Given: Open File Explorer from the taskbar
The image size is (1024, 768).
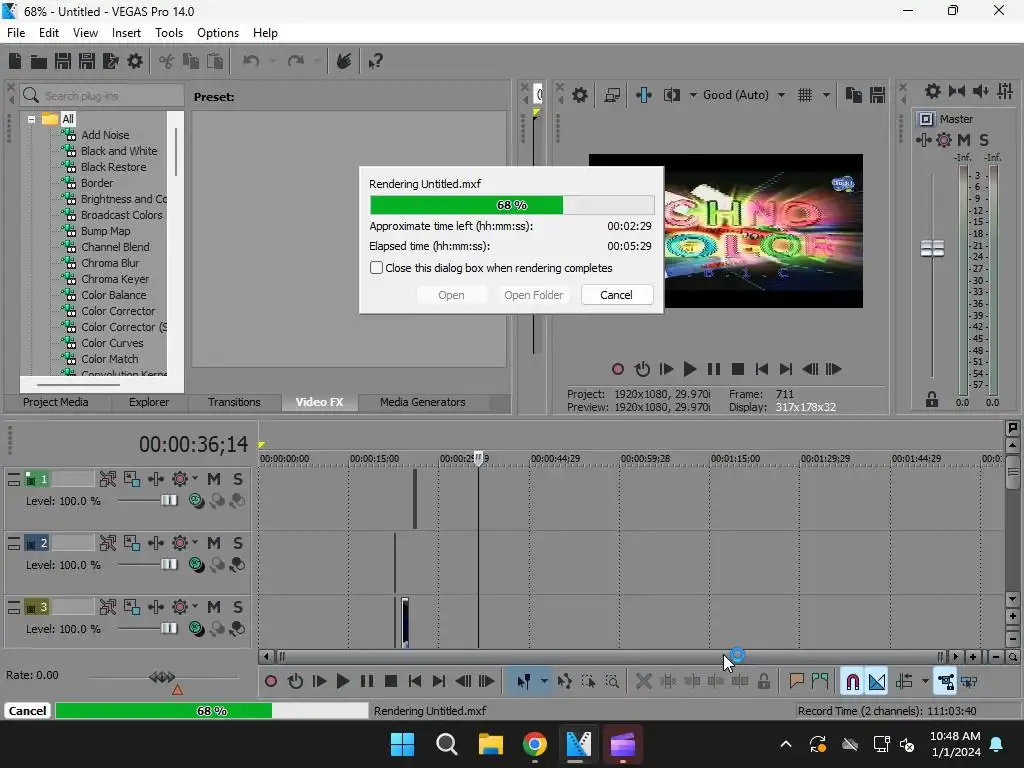Looking at the screenshot, I should click(x=490, y=744).
